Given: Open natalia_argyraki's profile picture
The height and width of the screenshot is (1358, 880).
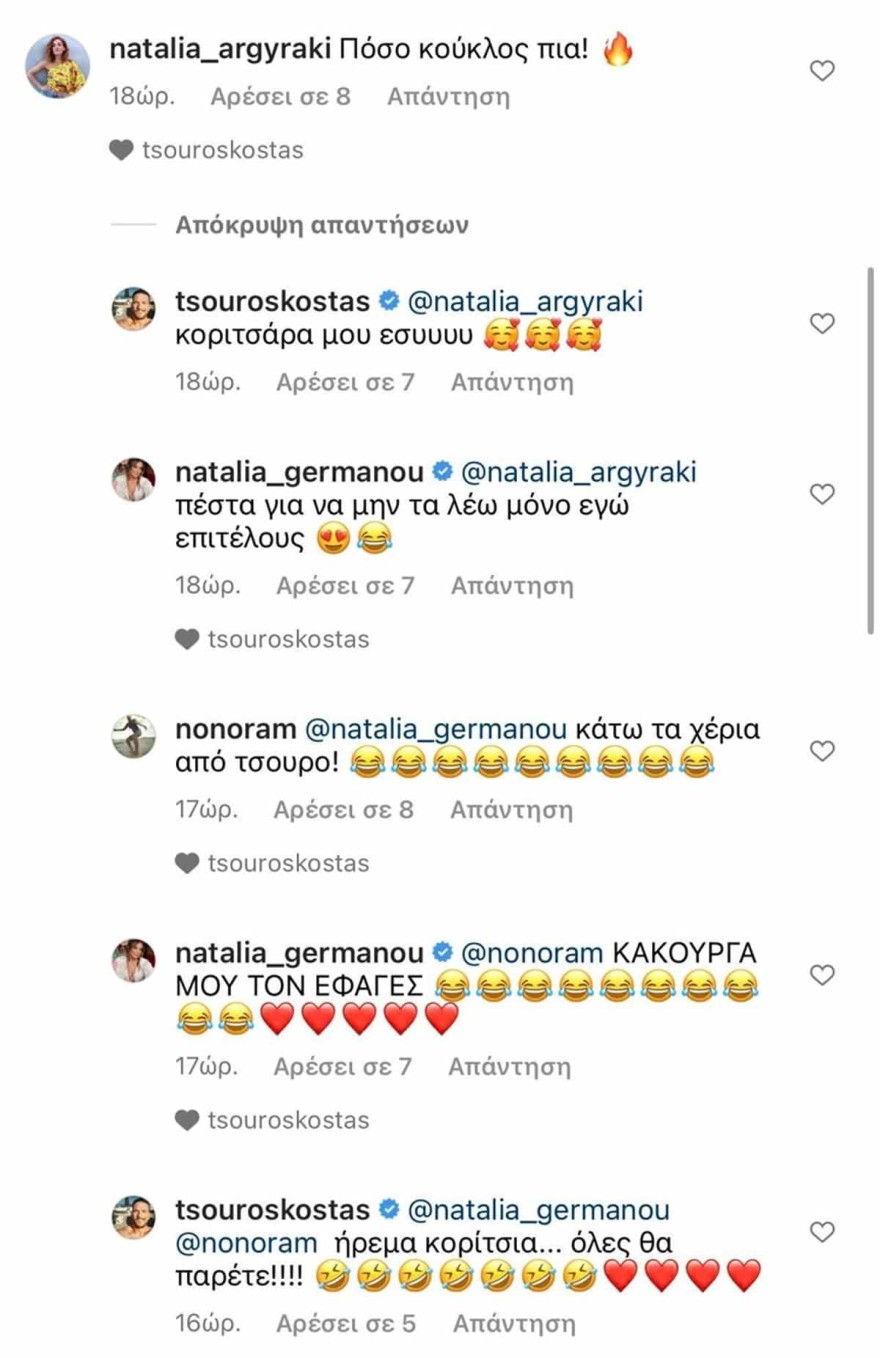Looking at the screenshot, I should (57, 65).
